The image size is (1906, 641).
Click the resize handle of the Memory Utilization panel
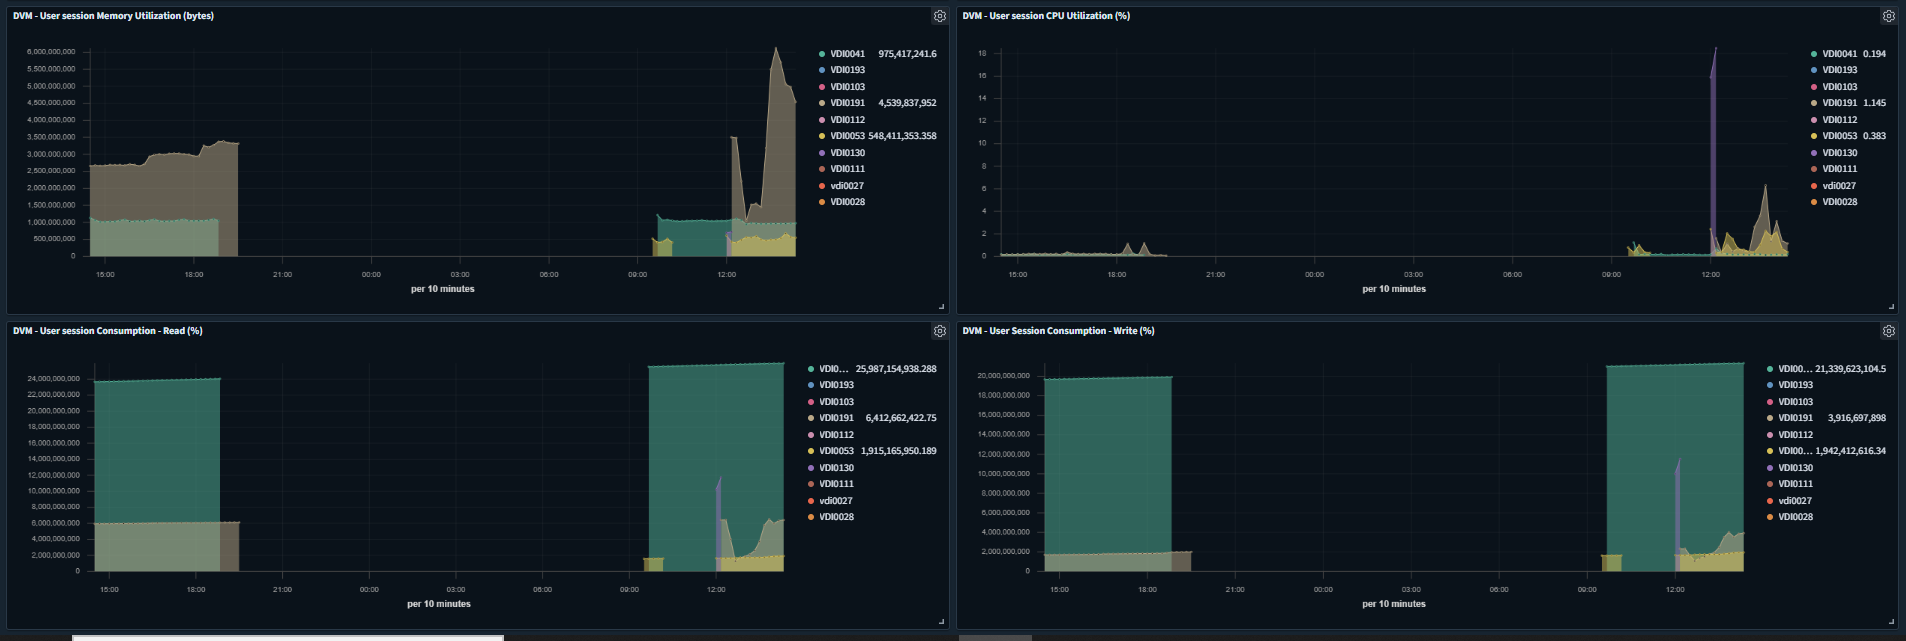pyautogui.click(x=941, y=307)
